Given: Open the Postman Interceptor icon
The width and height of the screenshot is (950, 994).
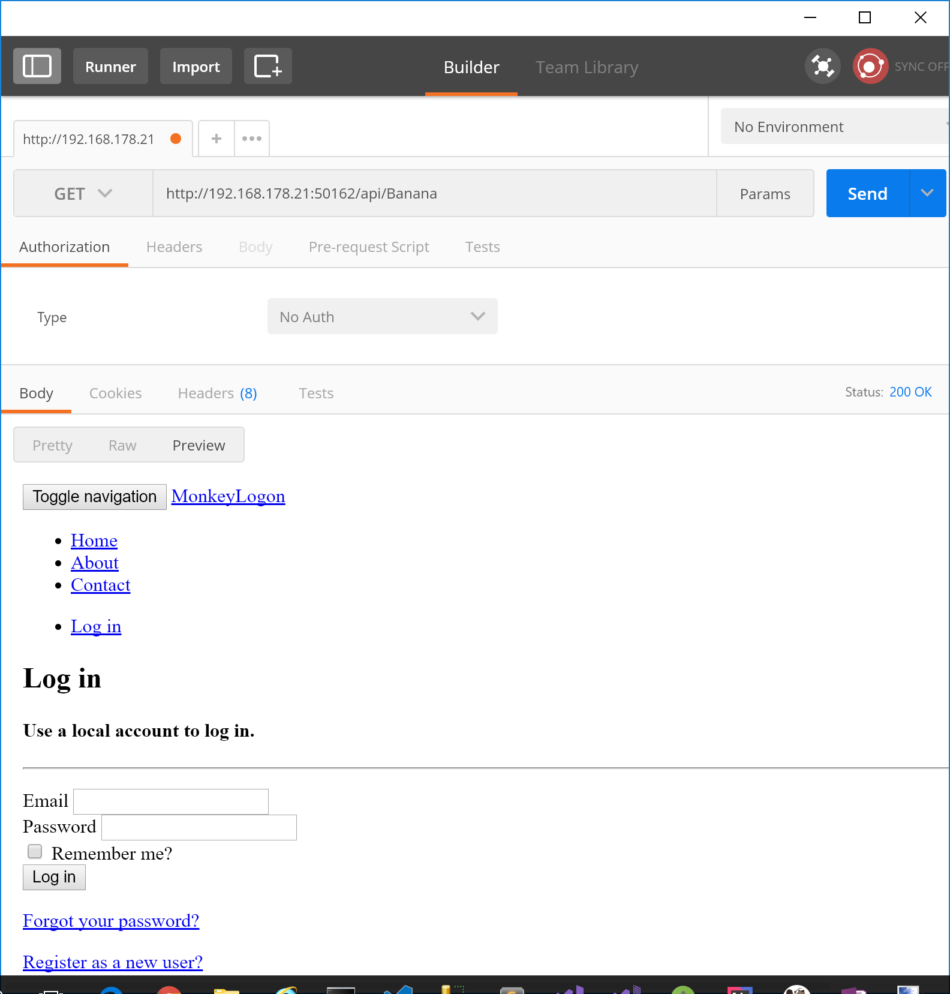Looking at the screenshot, I should click(x=822, y=66).
